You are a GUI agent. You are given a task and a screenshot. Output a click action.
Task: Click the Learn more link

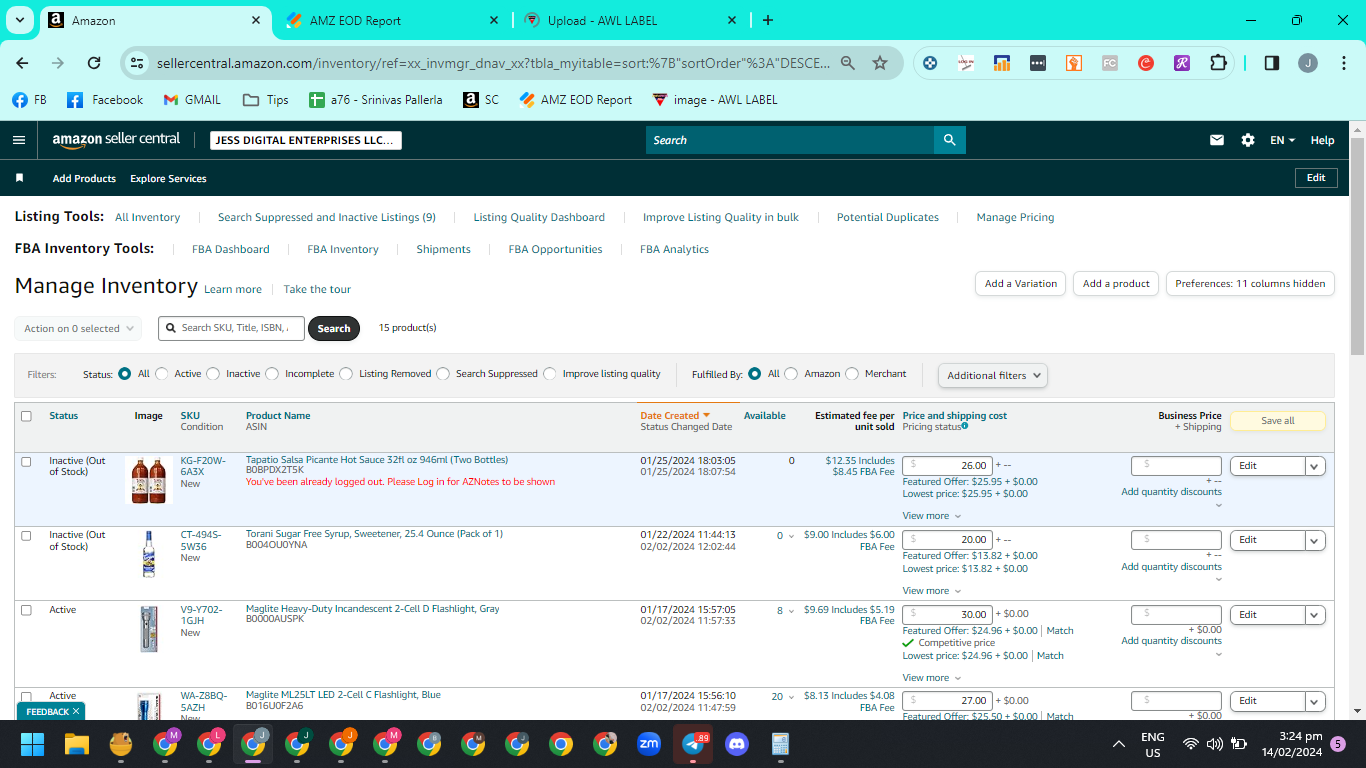coord(233,290)
